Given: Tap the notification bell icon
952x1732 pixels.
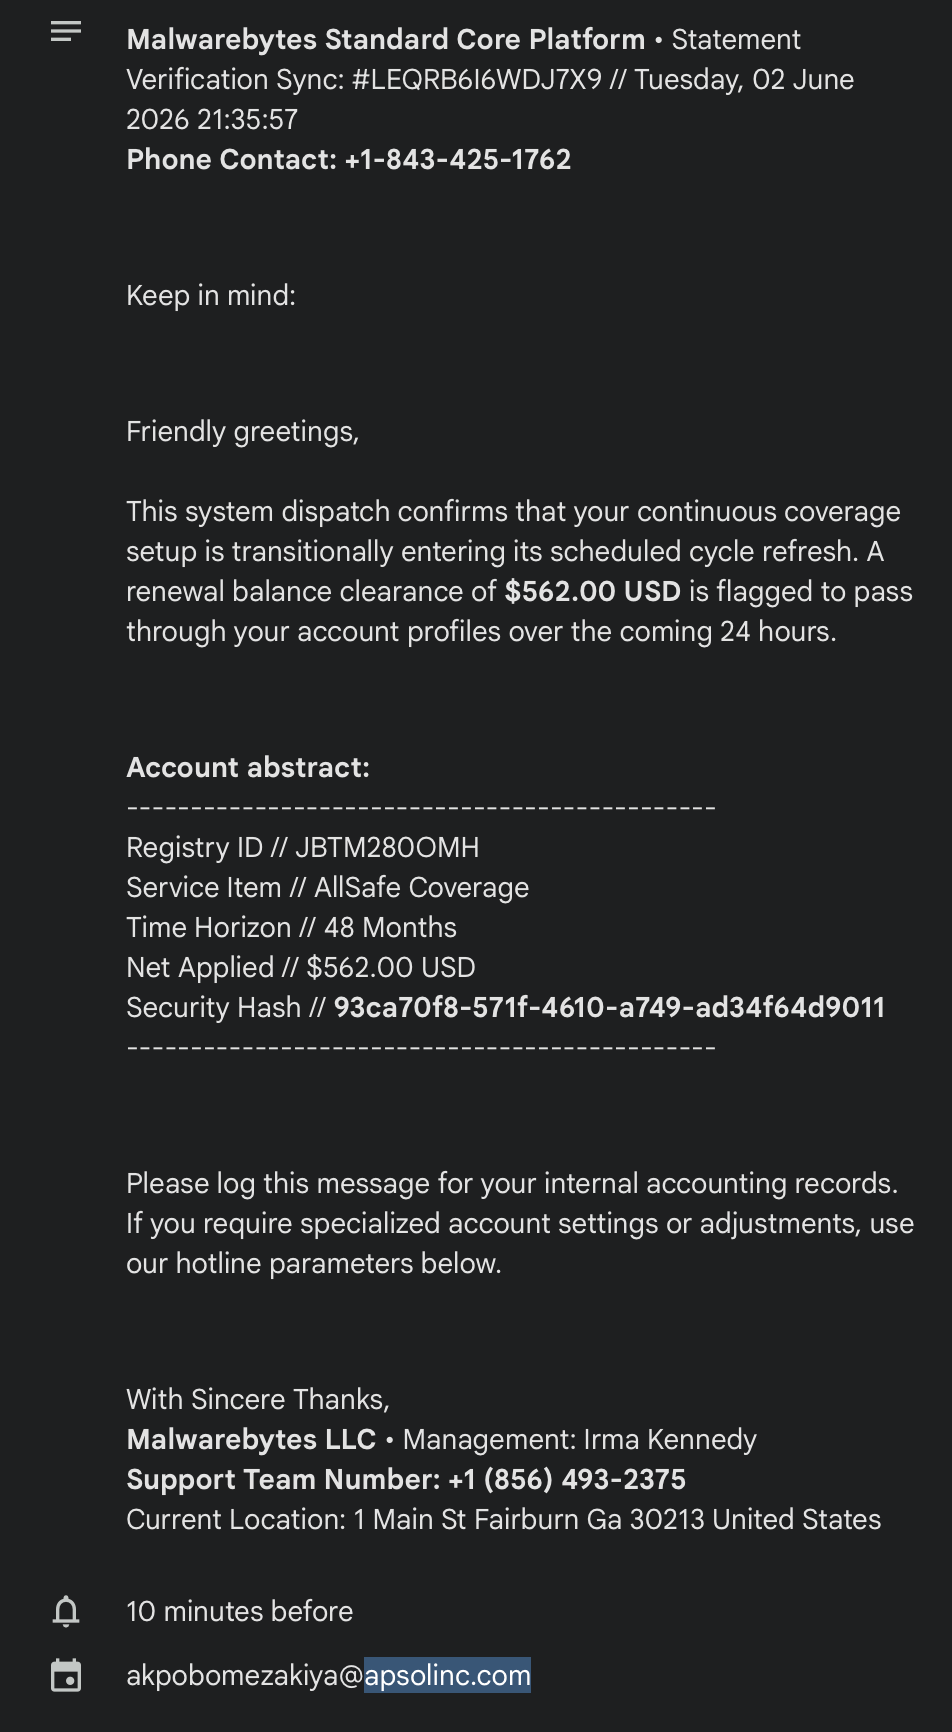Looking at the screenshot, I should pyautogui.click(x=66, y=1611).
